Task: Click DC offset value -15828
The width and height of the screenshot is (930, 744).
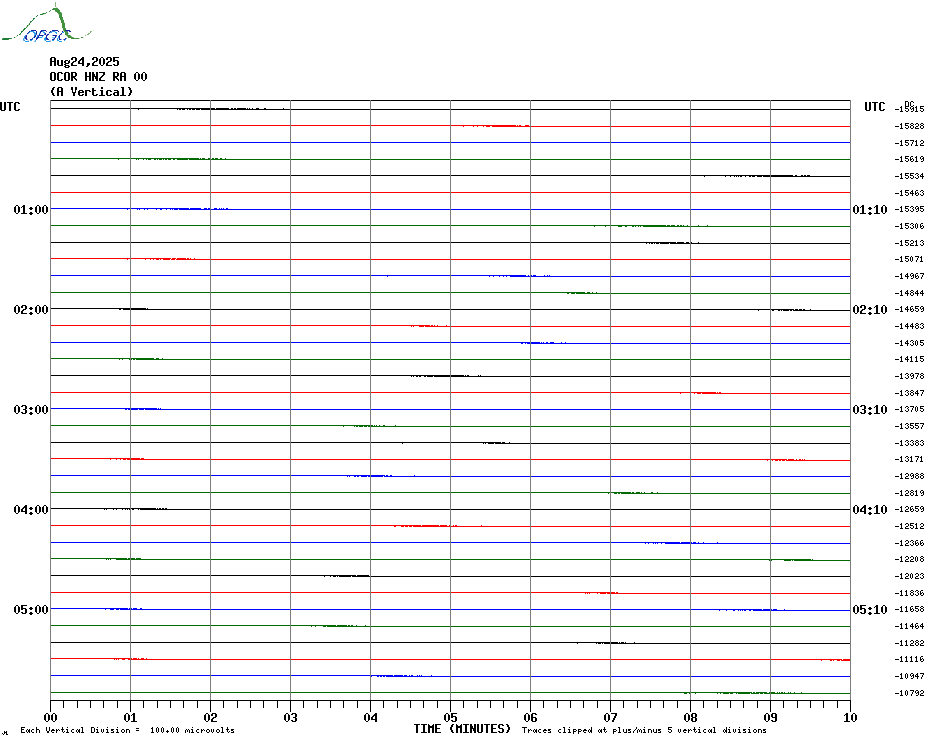Action: (x=909, y=126)
